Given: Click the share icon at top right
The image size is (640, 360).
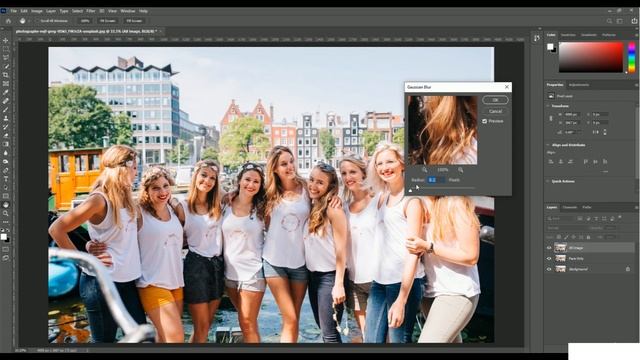Looking at the screenshot, I should coord(635,21).
